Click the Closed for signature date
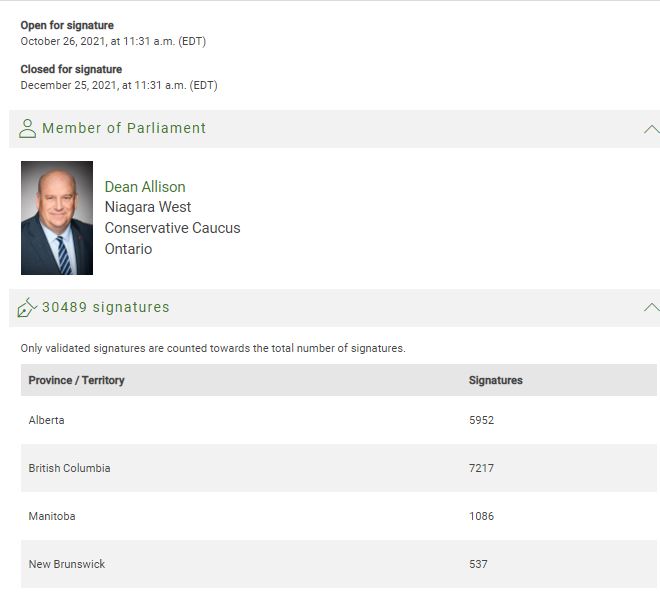Viewport: 660px width, 593px height. (x=119, y=85)
